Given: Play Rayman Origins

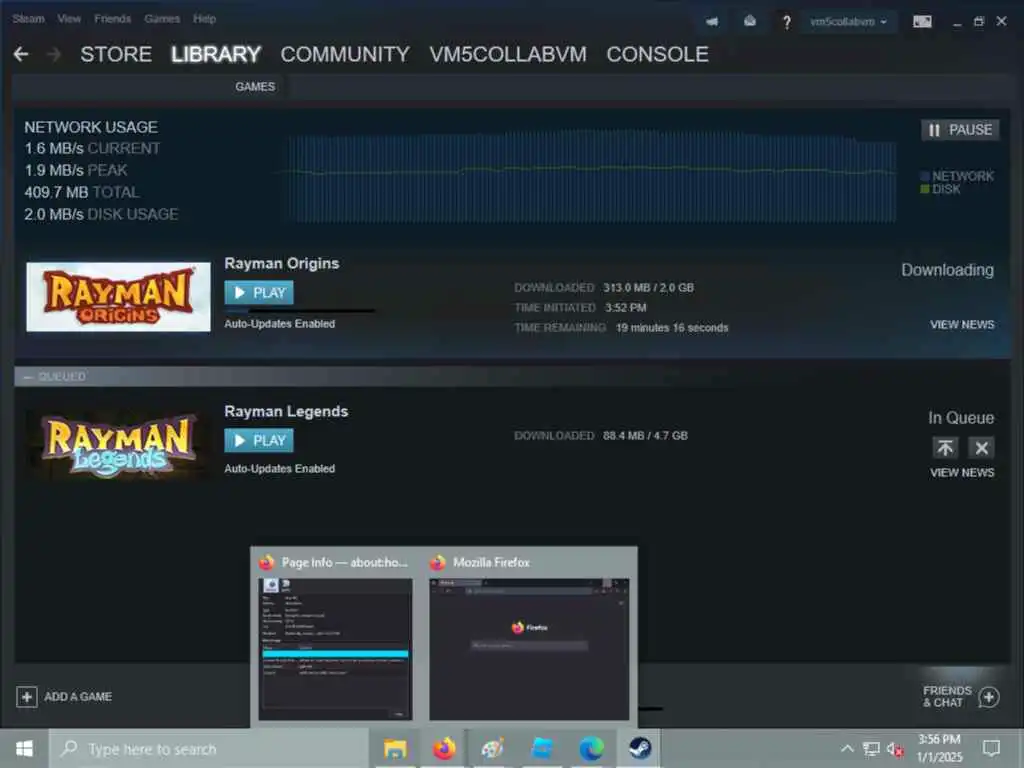Looking at the screenshot, I should click(259, 293).
